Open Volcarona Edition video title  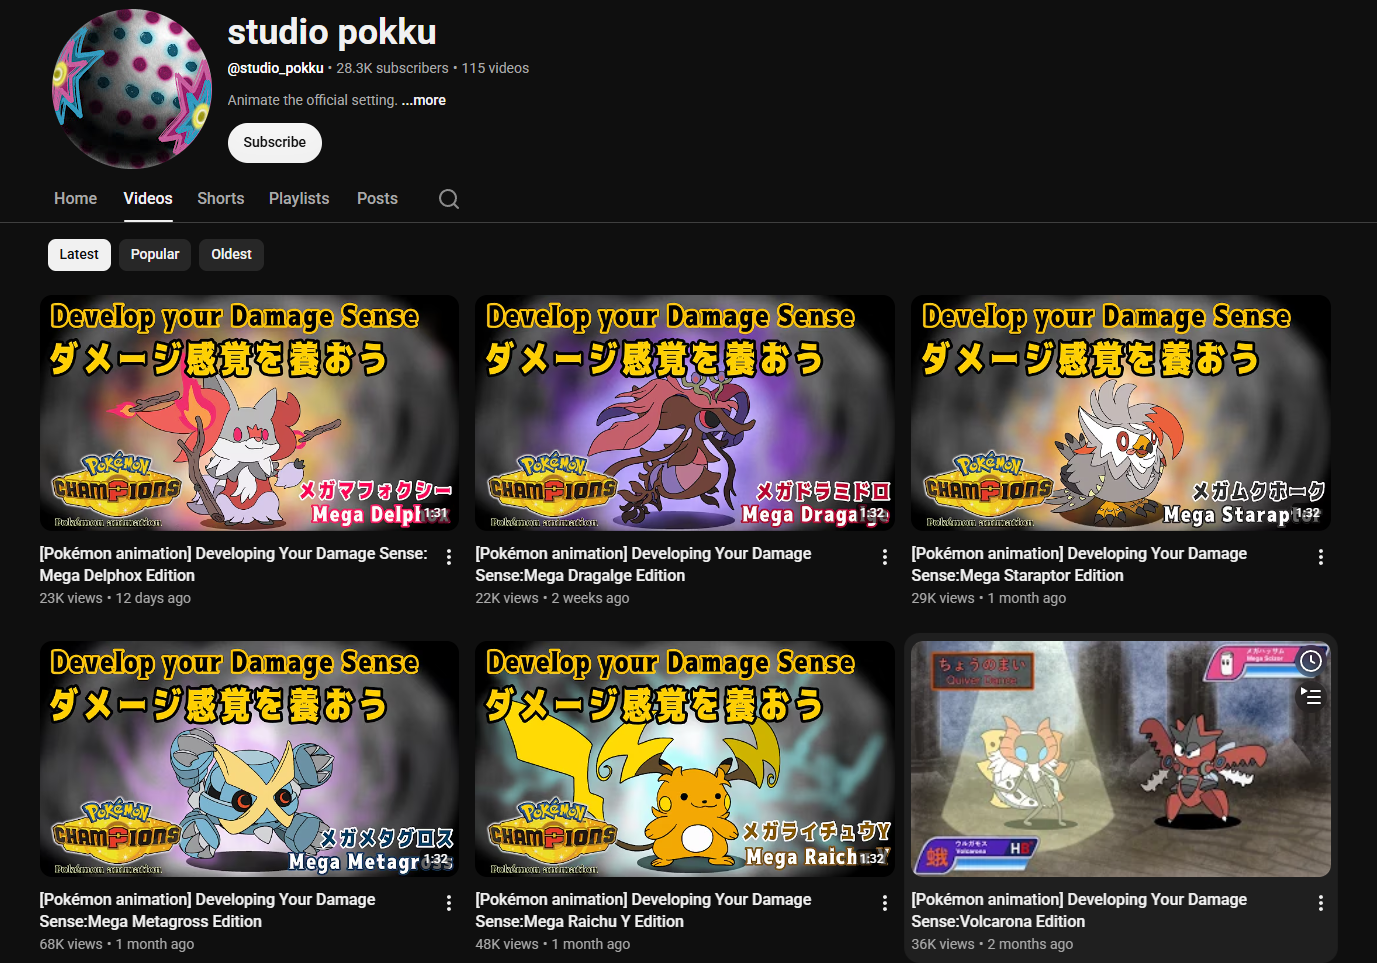(1079, 910)
